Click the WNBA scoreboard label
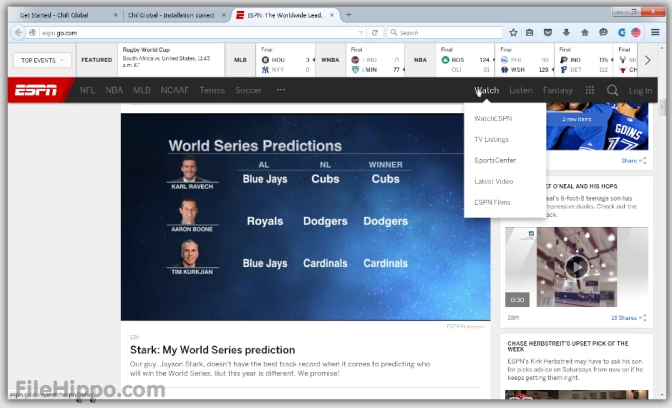Screen dimensions: 672x408 [330, 60]
